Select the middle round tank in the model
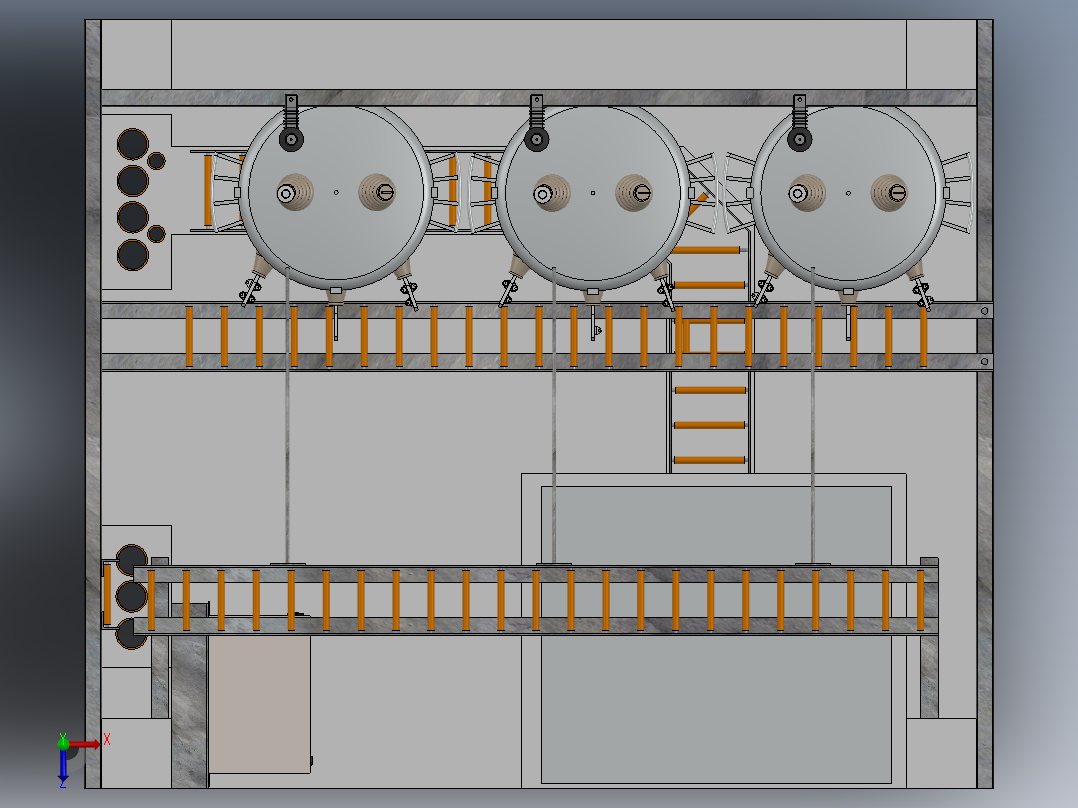This screenshot has width=1078, height=808. [593, 194]
